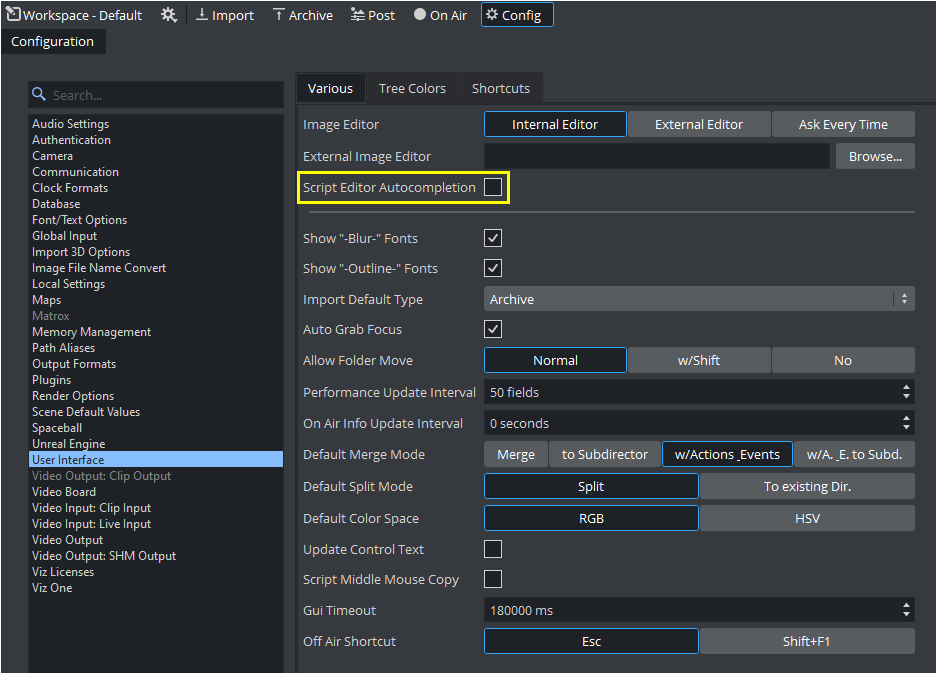
Task: Click the Performance Update Interval stepper arrows
Action: 906,392
